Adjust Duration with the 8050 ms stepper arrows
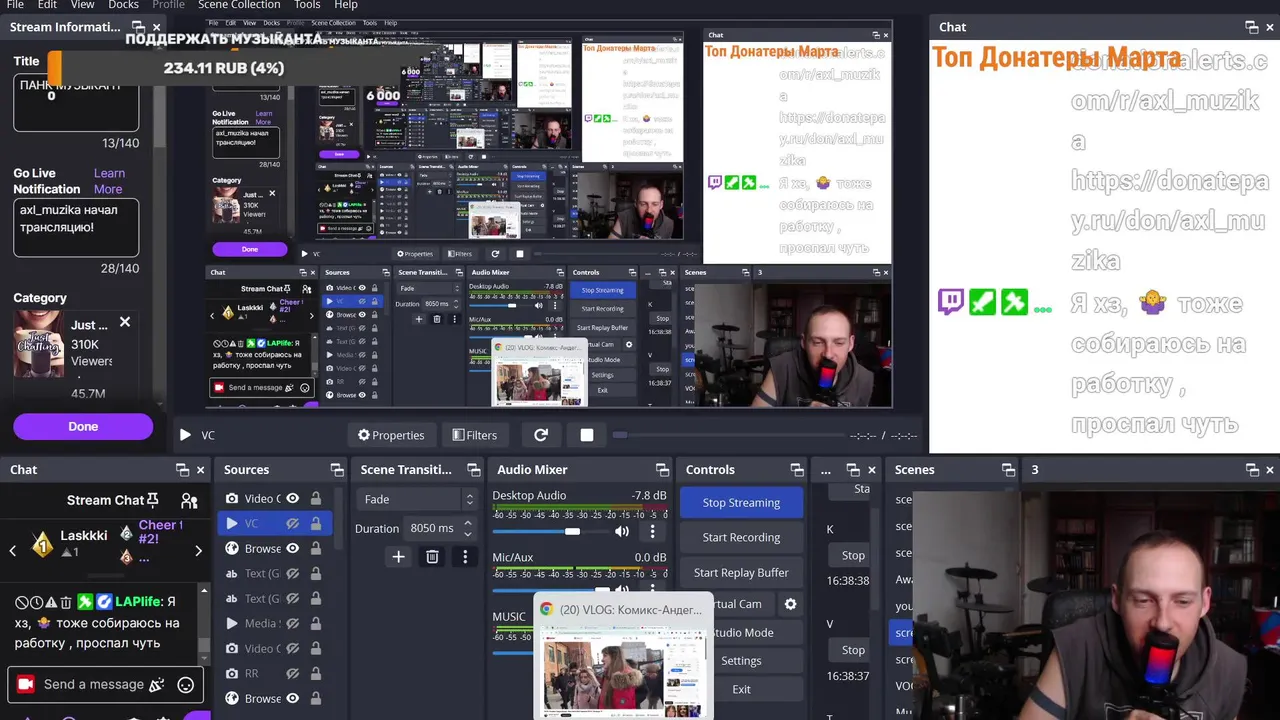 tap(470, 528)
